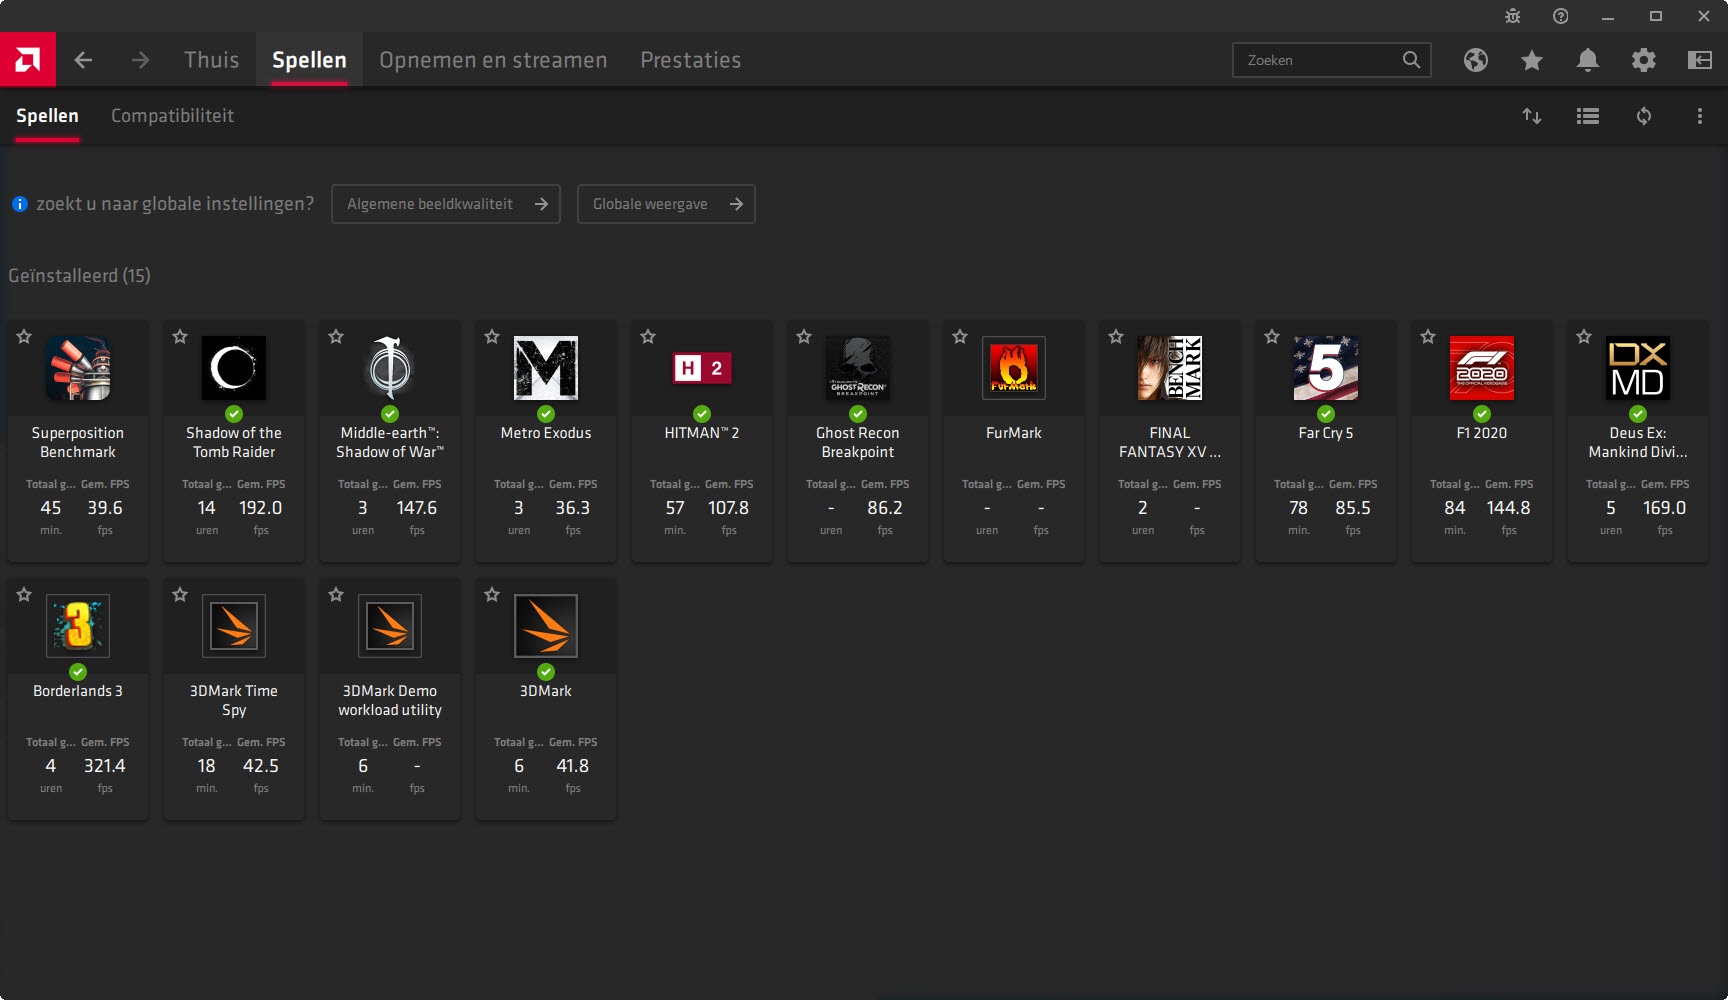Open favorites star in top bar
Screen dimensions: 1728x1000
click(x=1532, y=60)
